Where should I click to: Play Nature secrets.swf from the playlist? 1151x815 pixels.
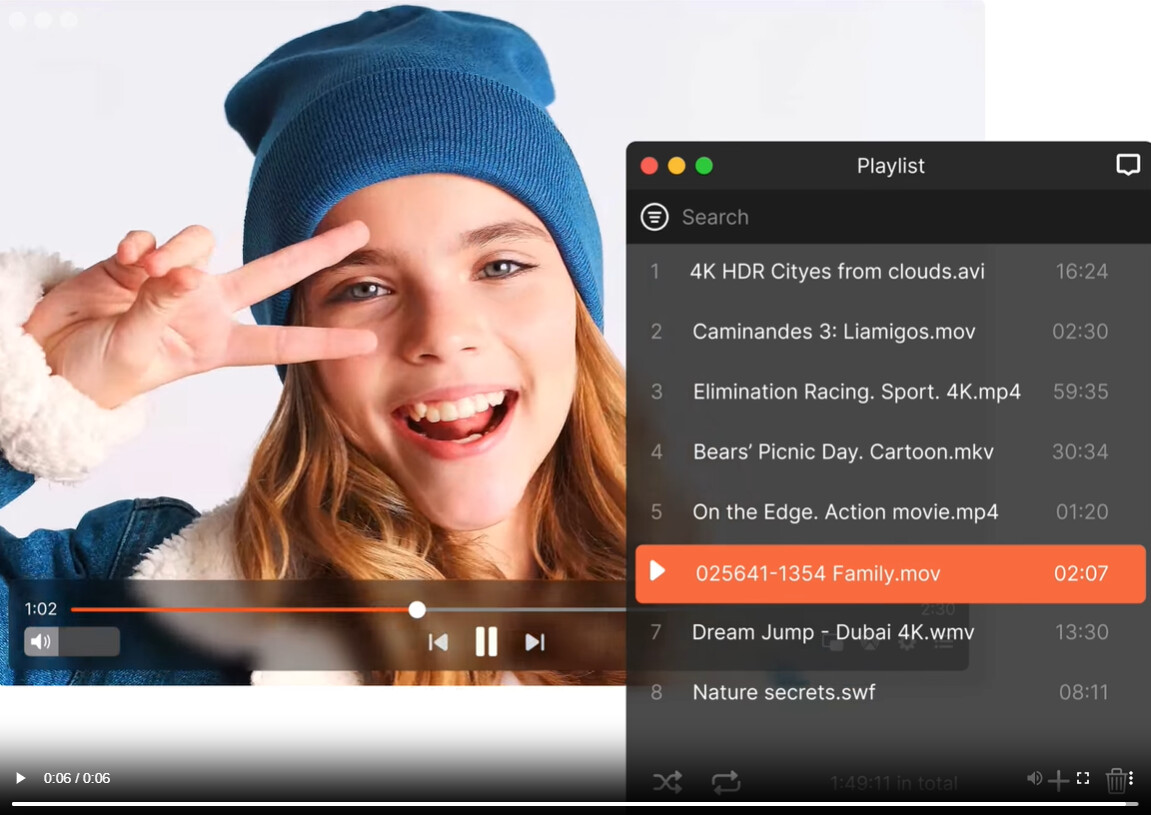[x=784, y=692]
